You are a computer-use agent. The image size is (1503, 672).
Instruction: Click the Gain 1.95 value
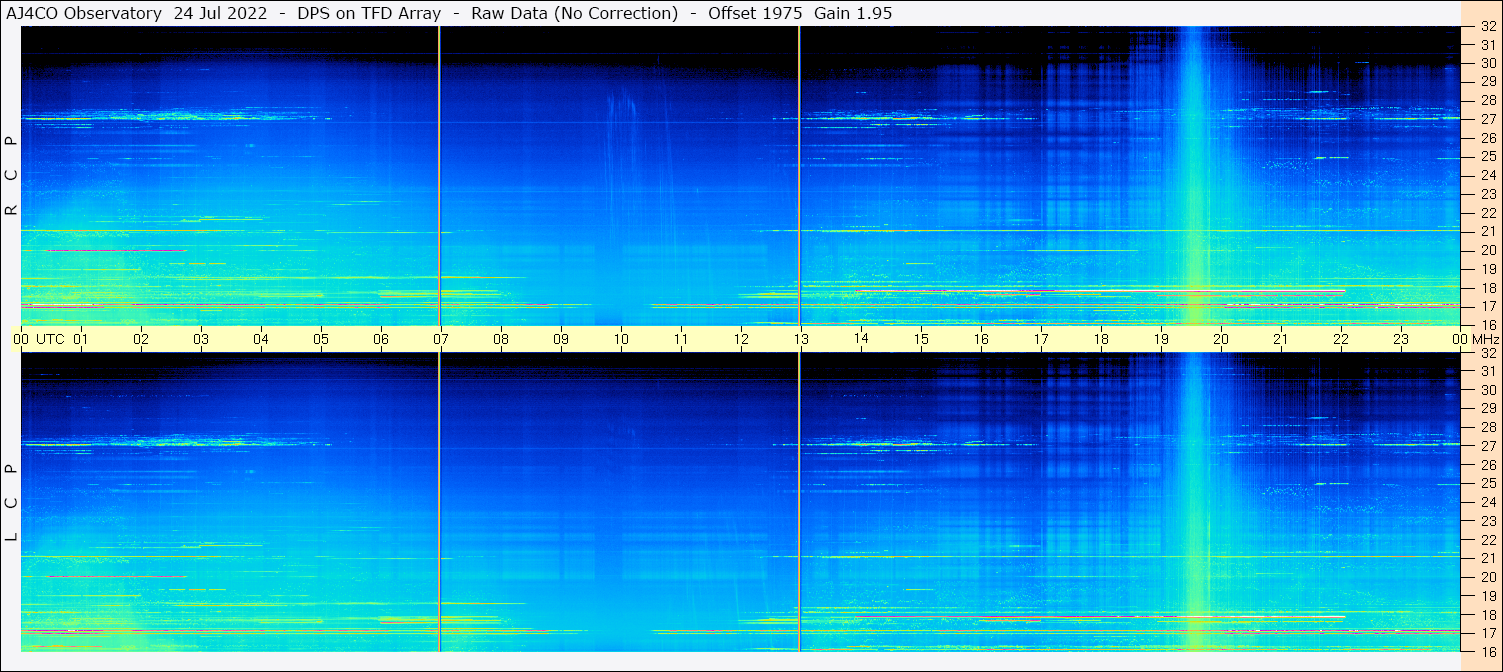coord(853,13)
